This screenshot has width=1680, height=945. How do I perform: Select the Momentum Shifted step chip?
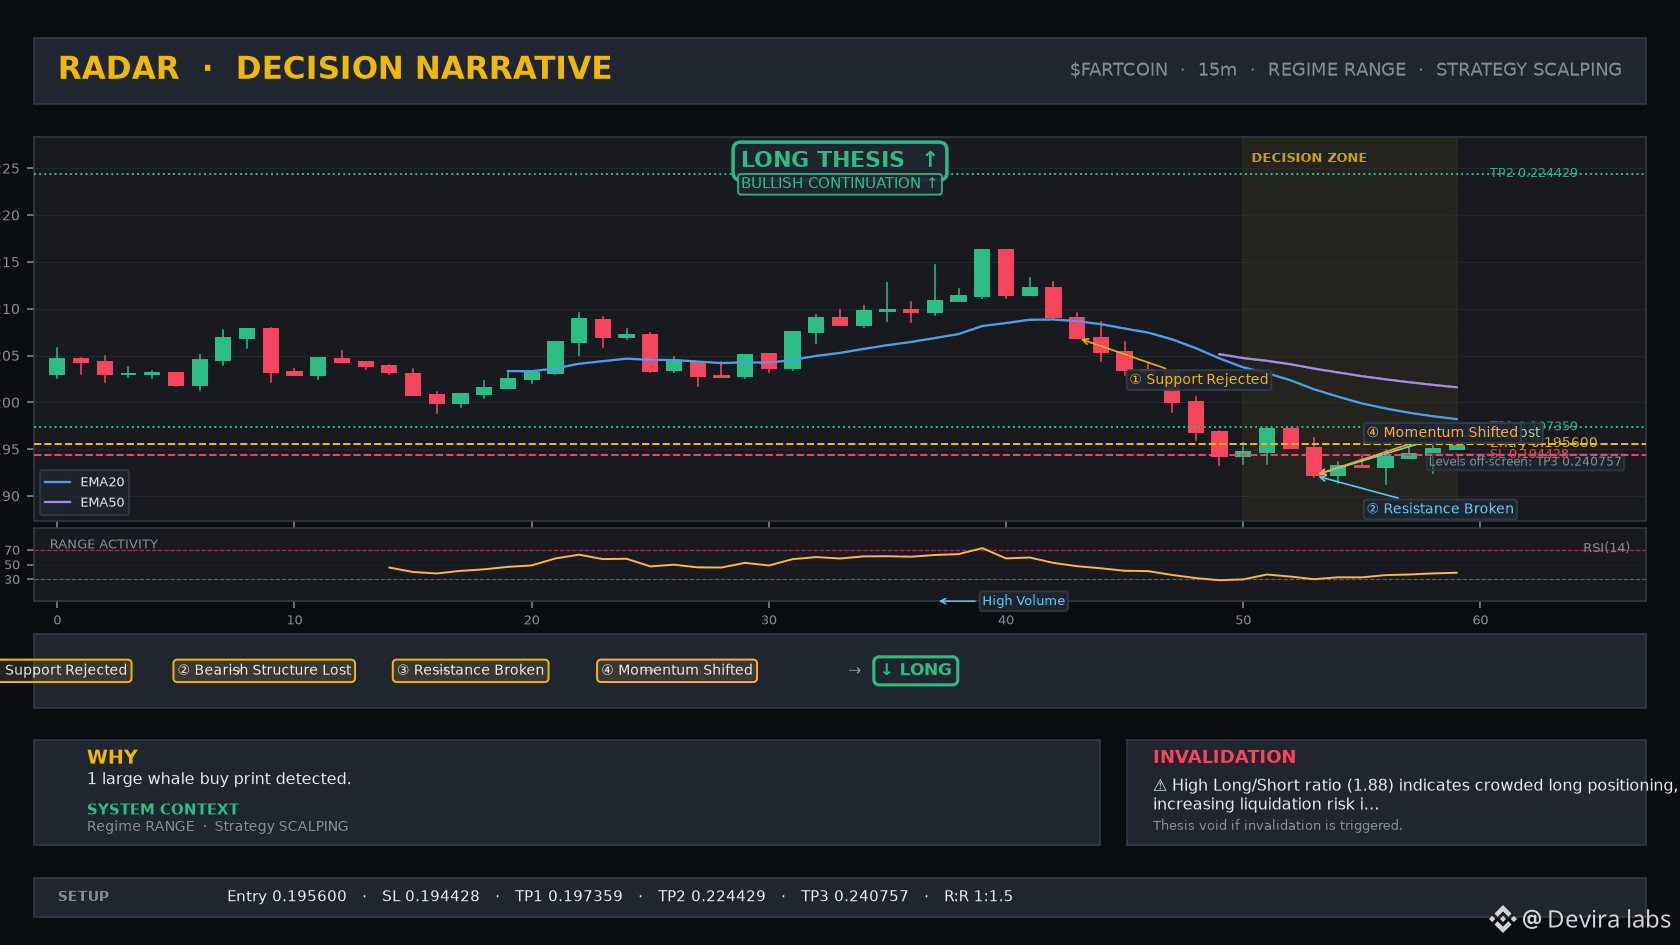(x=677, y=670)
